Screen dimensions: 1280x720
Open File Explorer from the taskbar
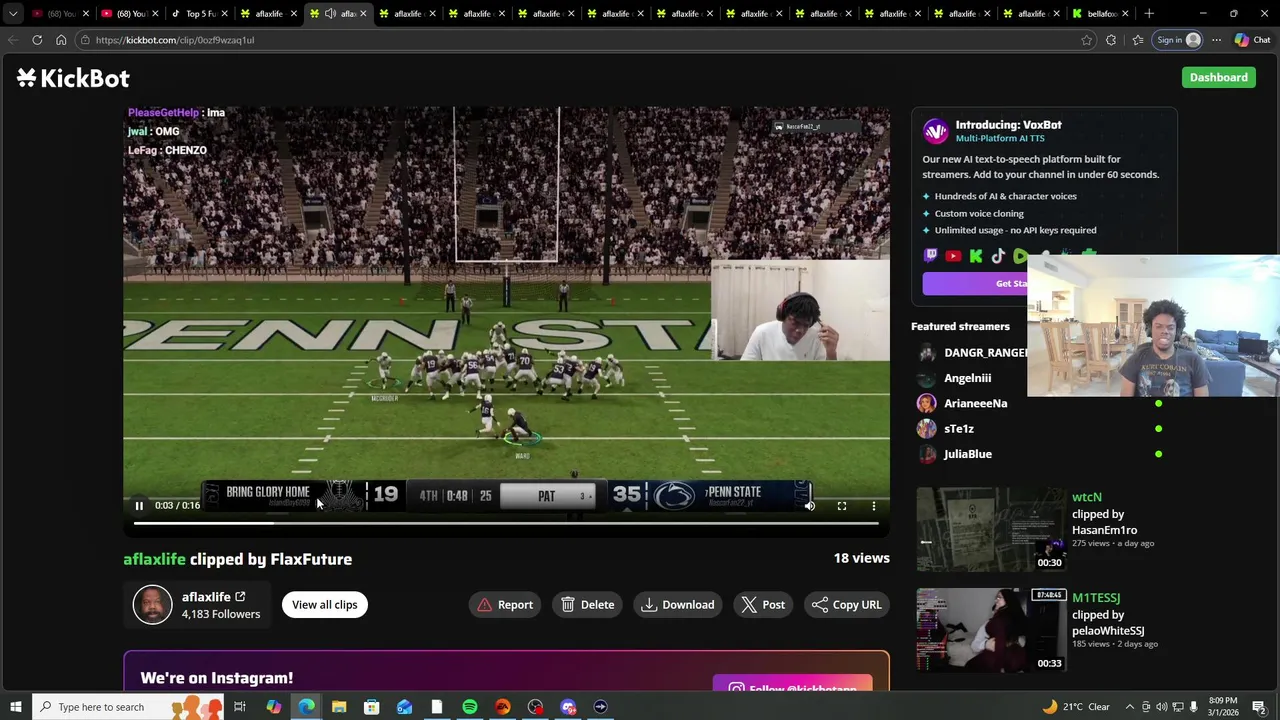pyautogui.click(x=339, y=707)
